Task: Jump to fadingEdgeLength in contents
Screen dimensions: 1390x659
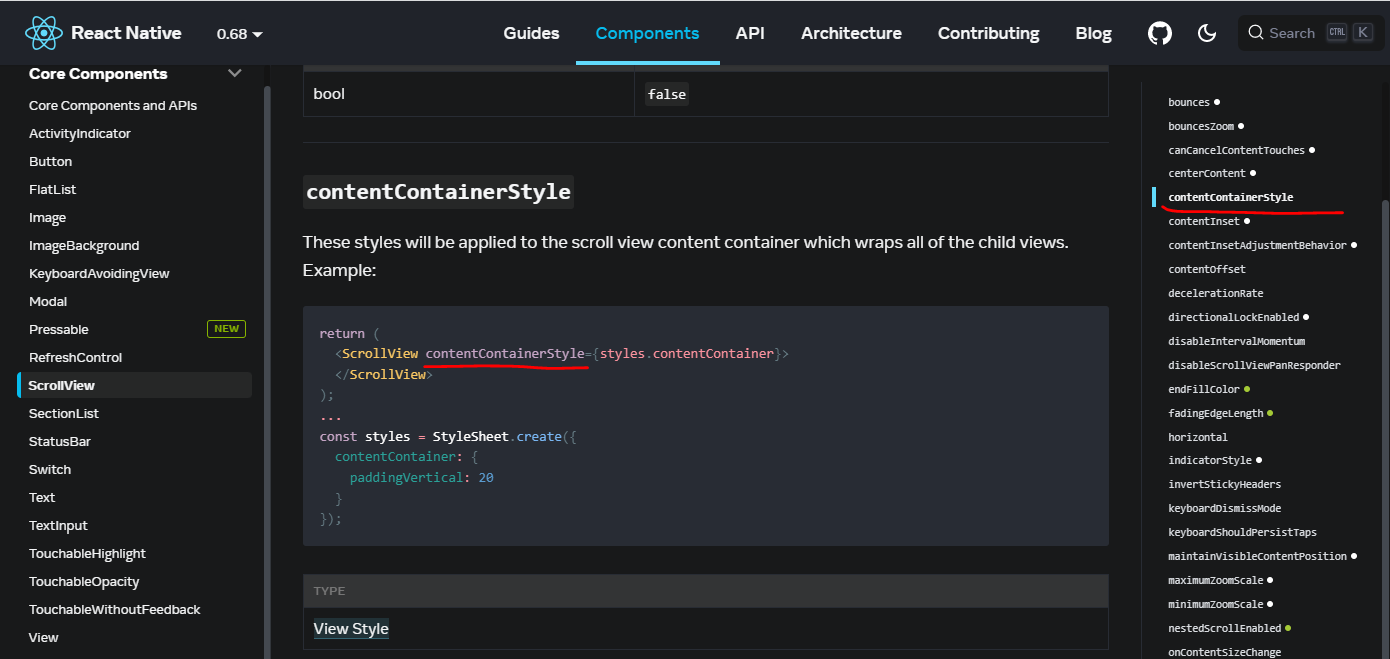Action: 1216,413
